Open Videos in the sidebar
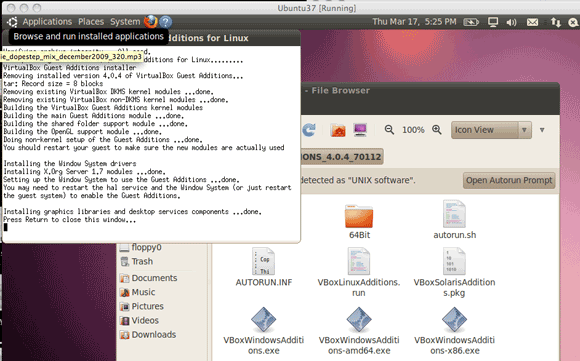Screen dimensions: 580x361 (x=139, y=320)
